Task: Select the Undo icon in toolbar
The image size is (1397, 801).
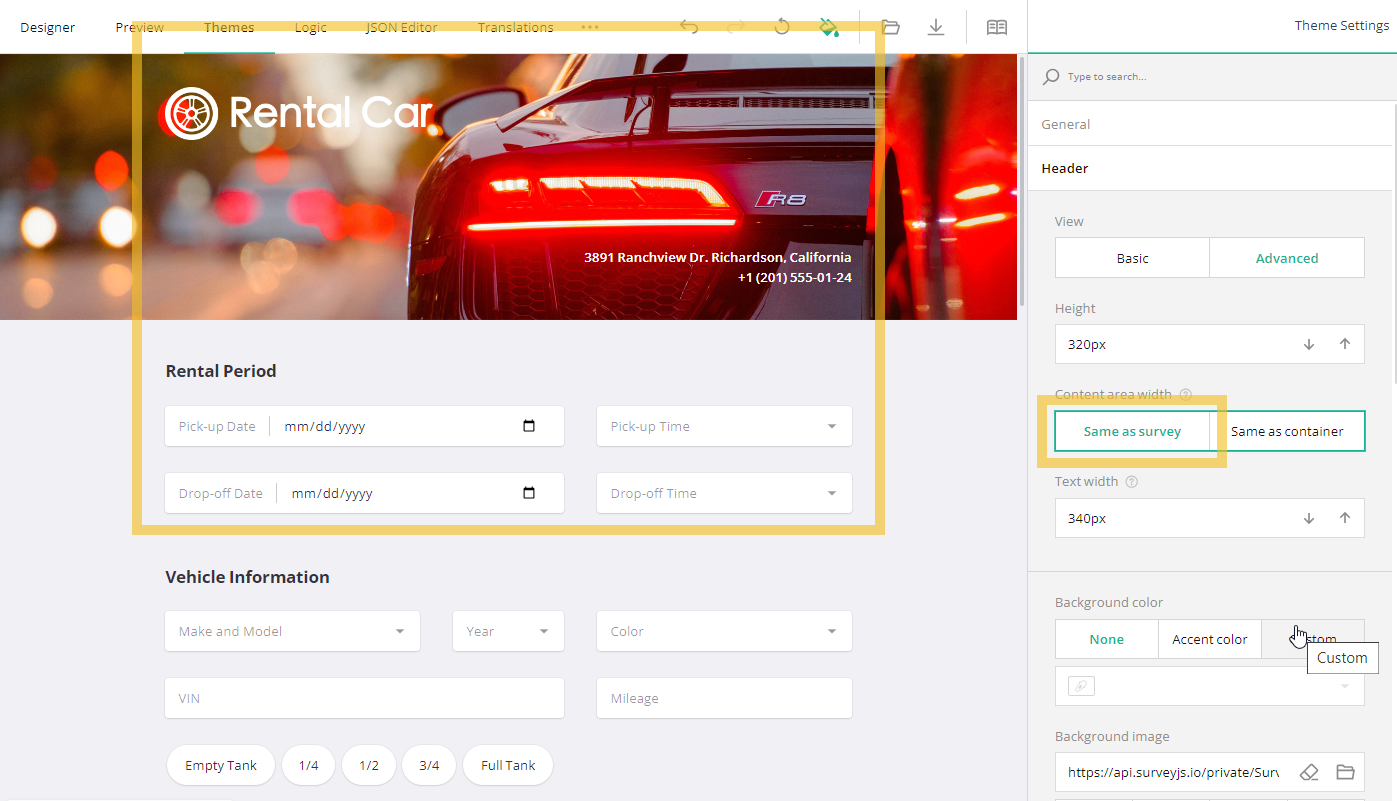Action: point(689,27)
